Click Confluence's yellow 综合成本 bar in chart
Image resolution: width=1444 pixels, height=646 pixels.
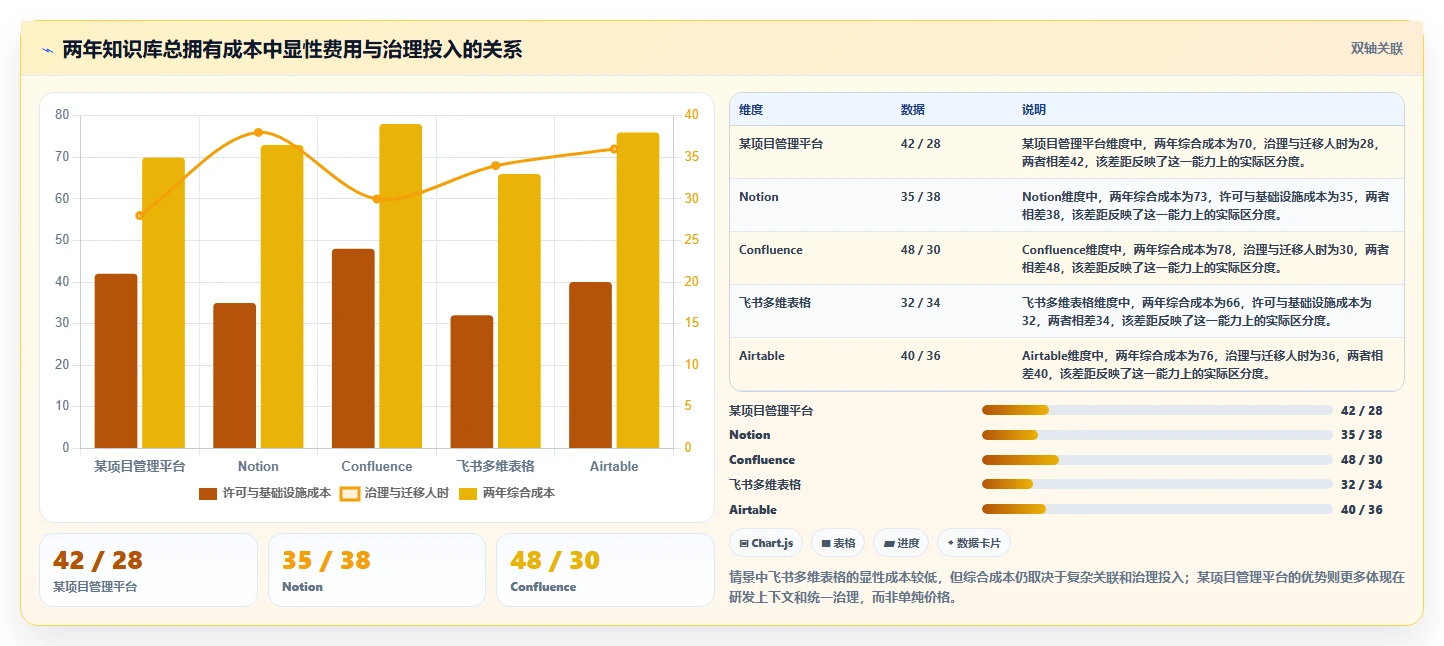(x=400, y=286)
